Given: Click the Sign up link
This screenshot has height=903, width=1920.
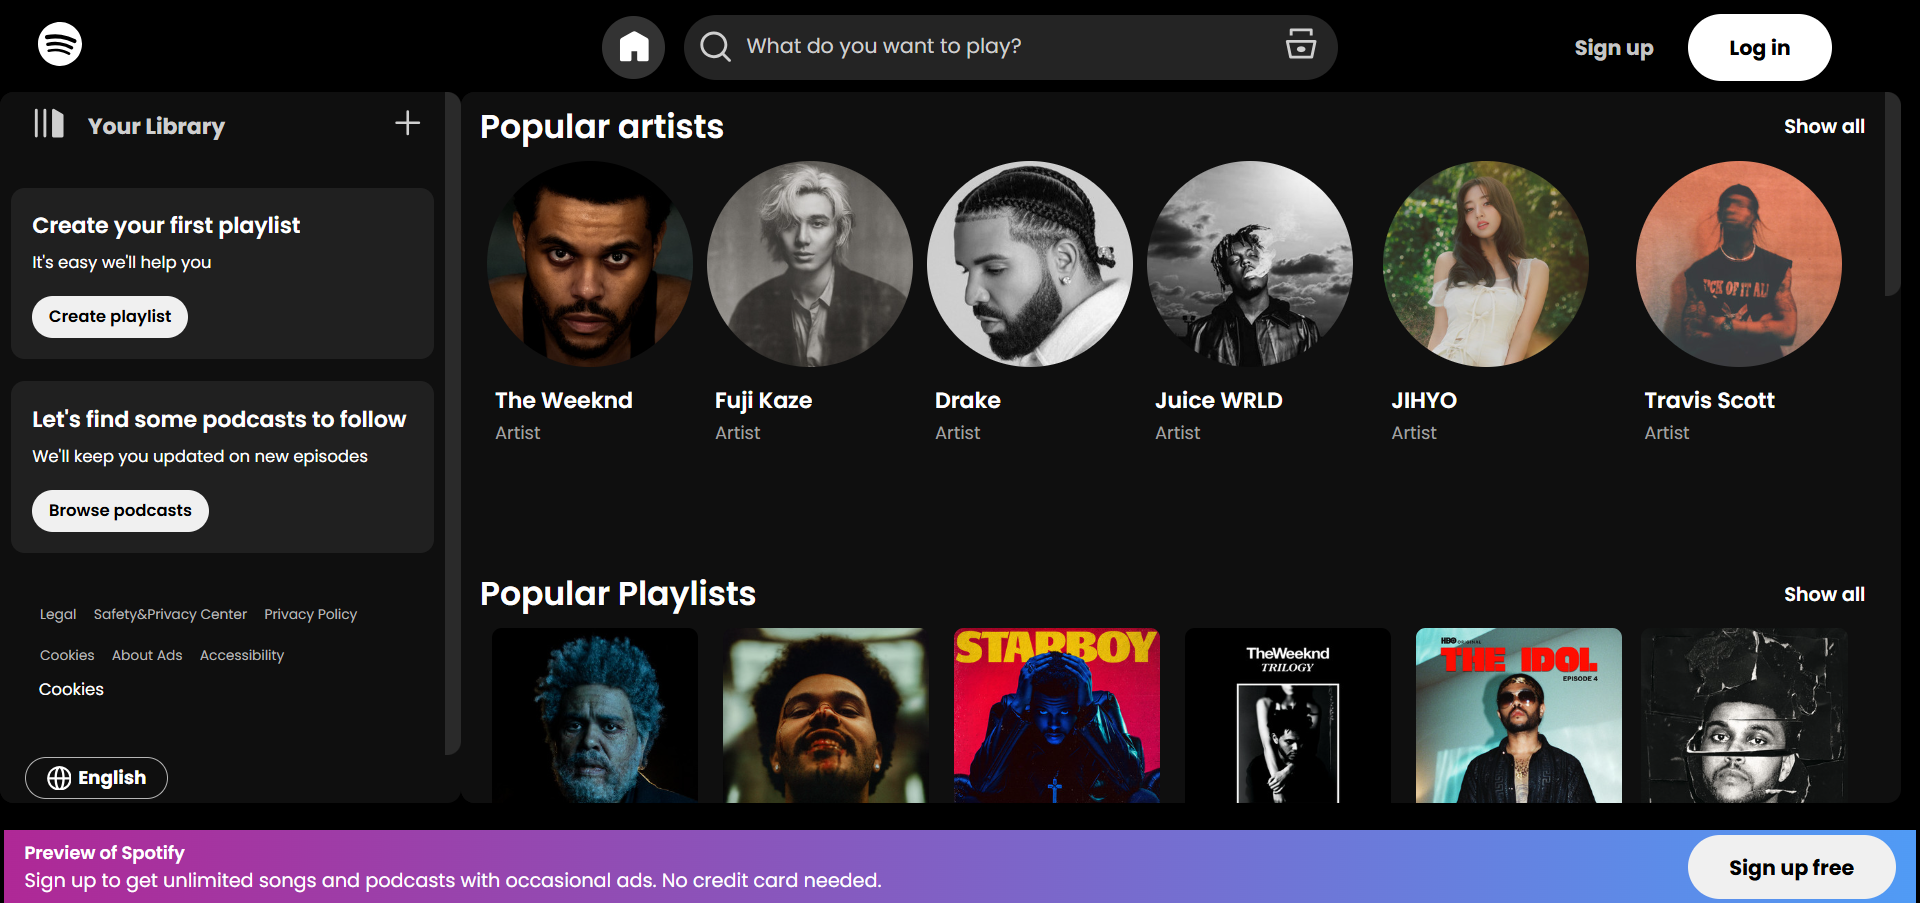Looking at the screenshot, I should [1613, 48].
